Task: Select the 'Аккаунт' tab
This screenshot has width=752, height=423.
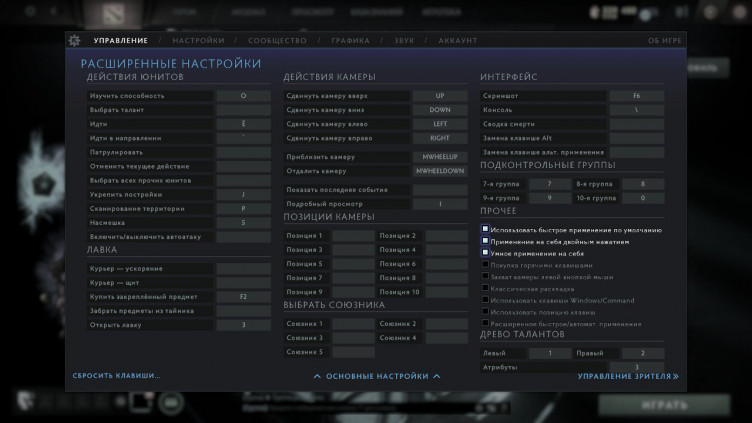Action: coord(457,41)
